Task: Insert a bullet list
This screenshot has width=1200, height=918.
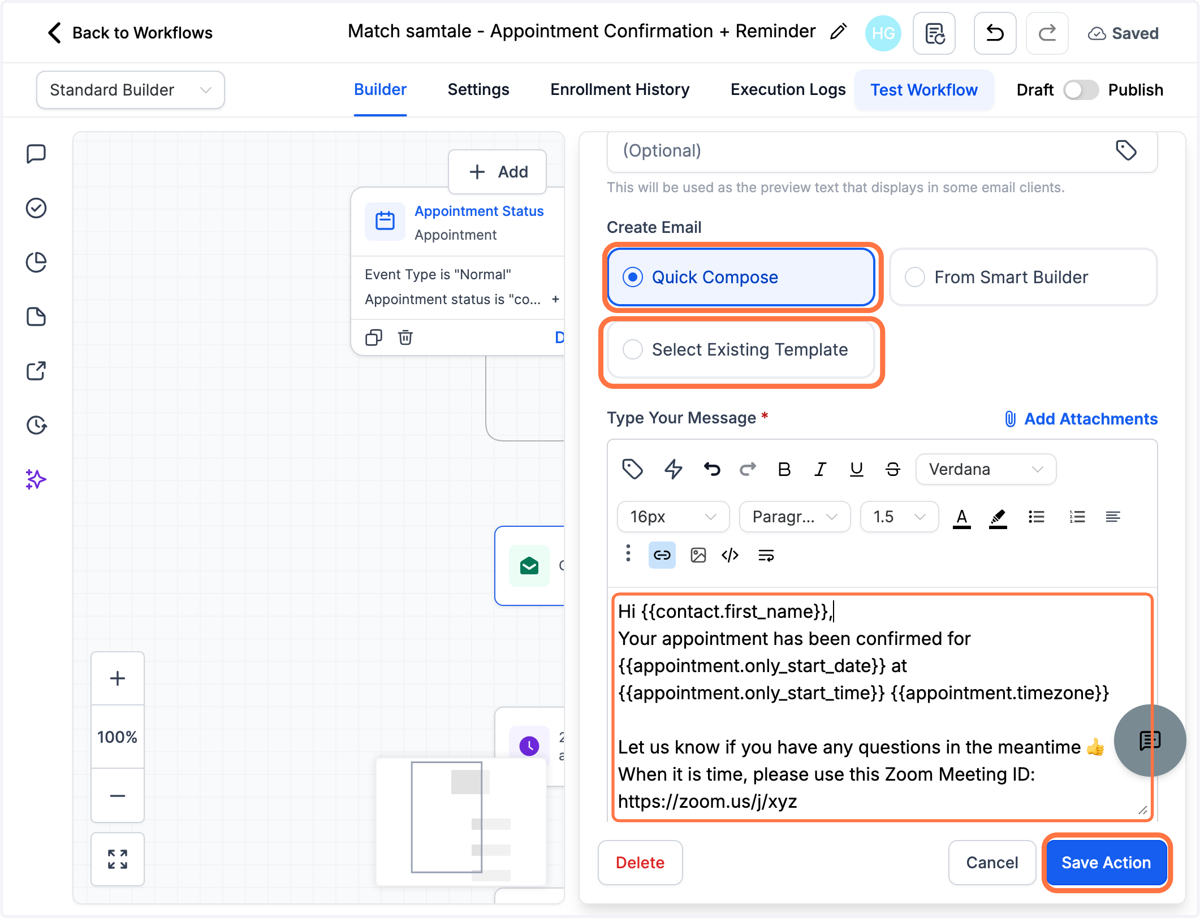Action: coord(1036,517)
